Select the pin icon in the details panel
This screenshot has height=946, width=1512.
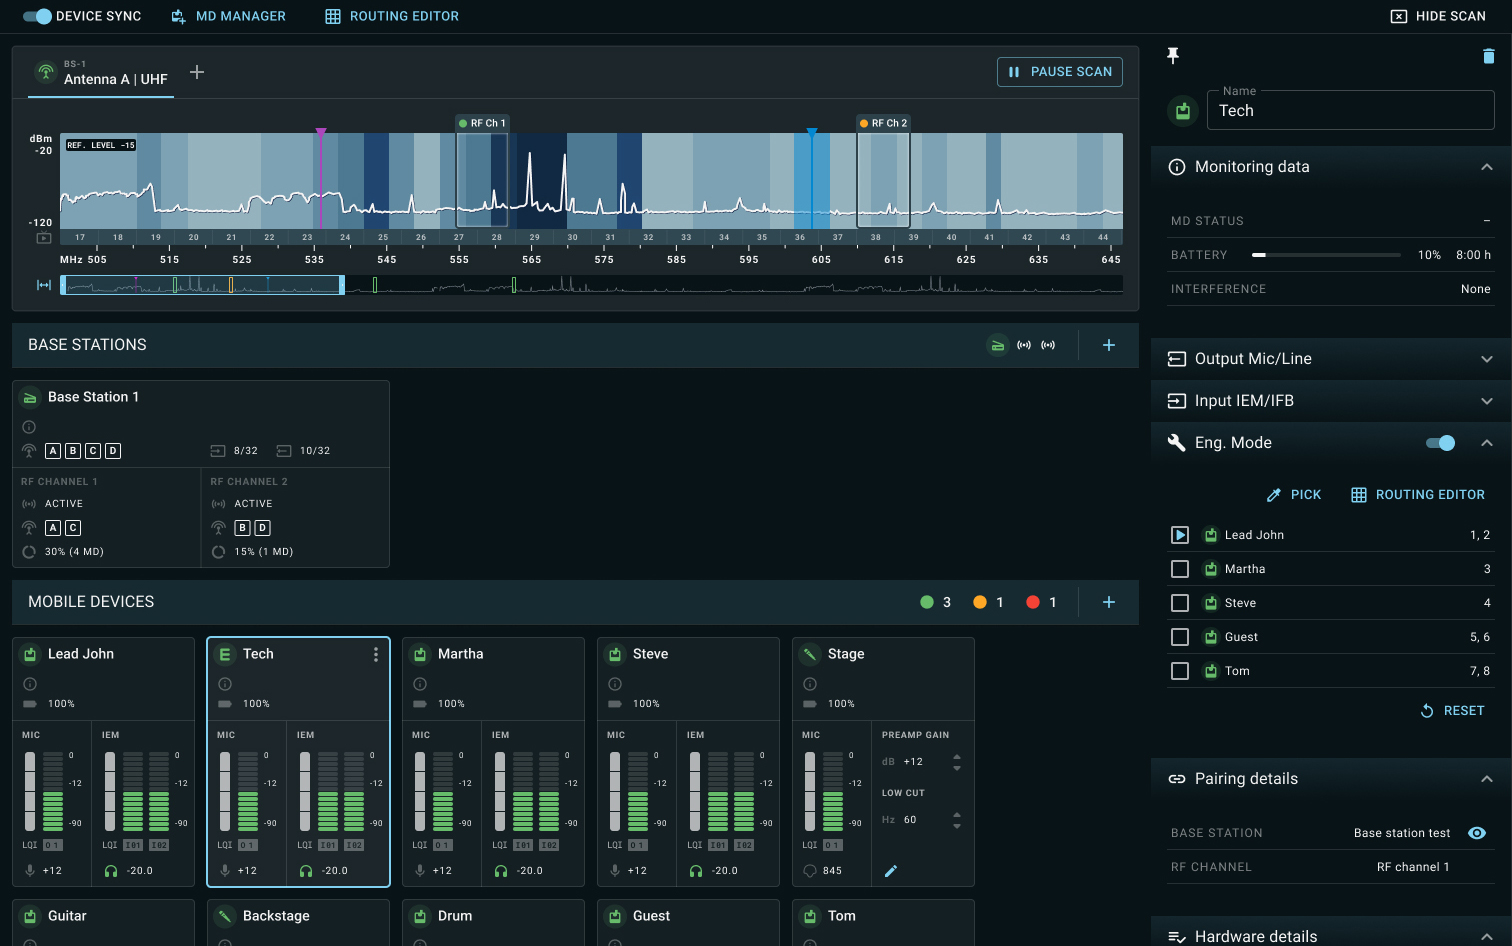pyautogui.click(x=1172, y=56)
